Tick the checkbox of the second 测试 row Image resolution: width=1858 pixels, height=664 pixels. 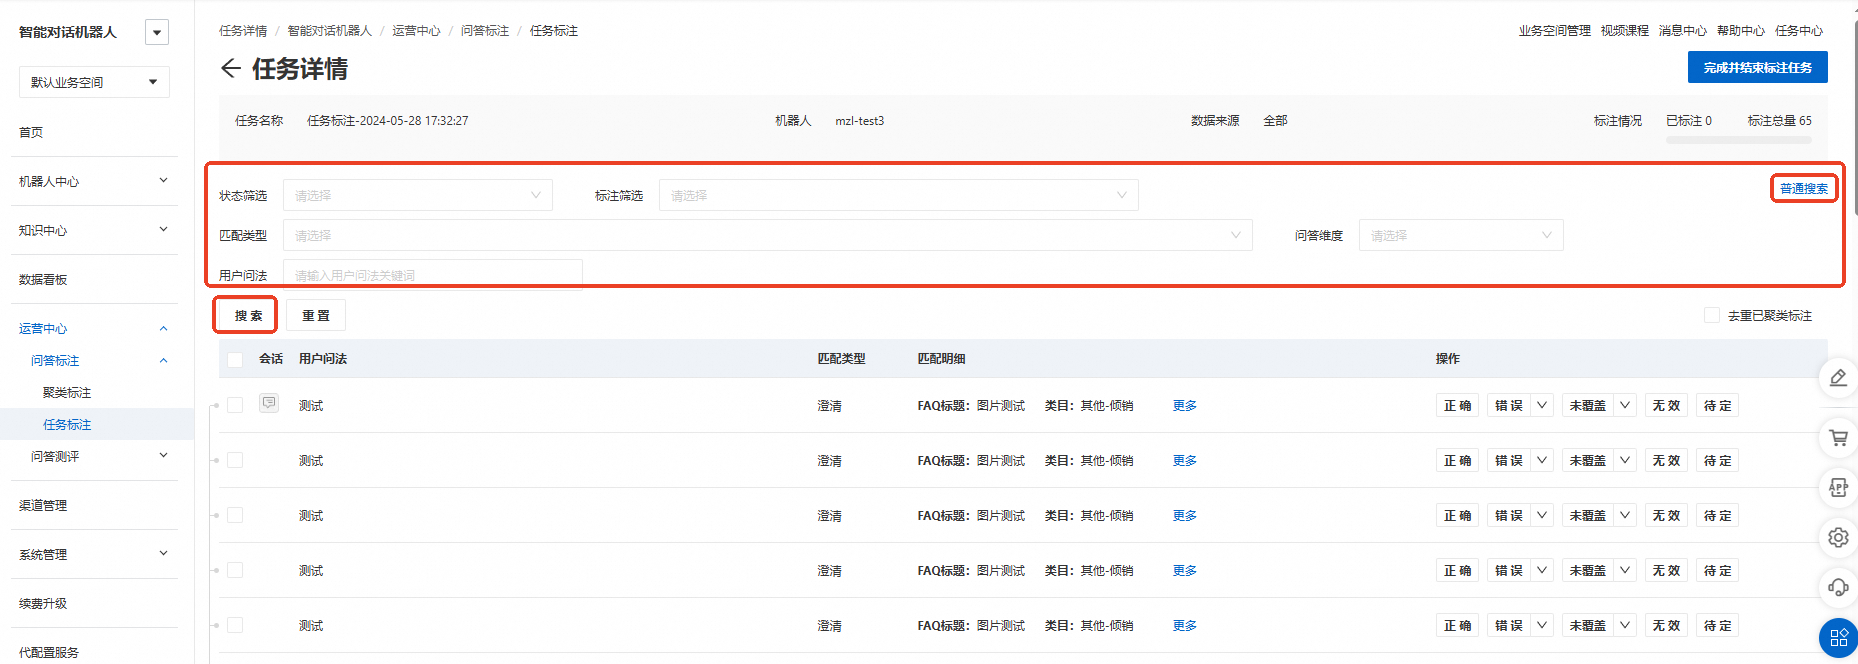point(235,460)
